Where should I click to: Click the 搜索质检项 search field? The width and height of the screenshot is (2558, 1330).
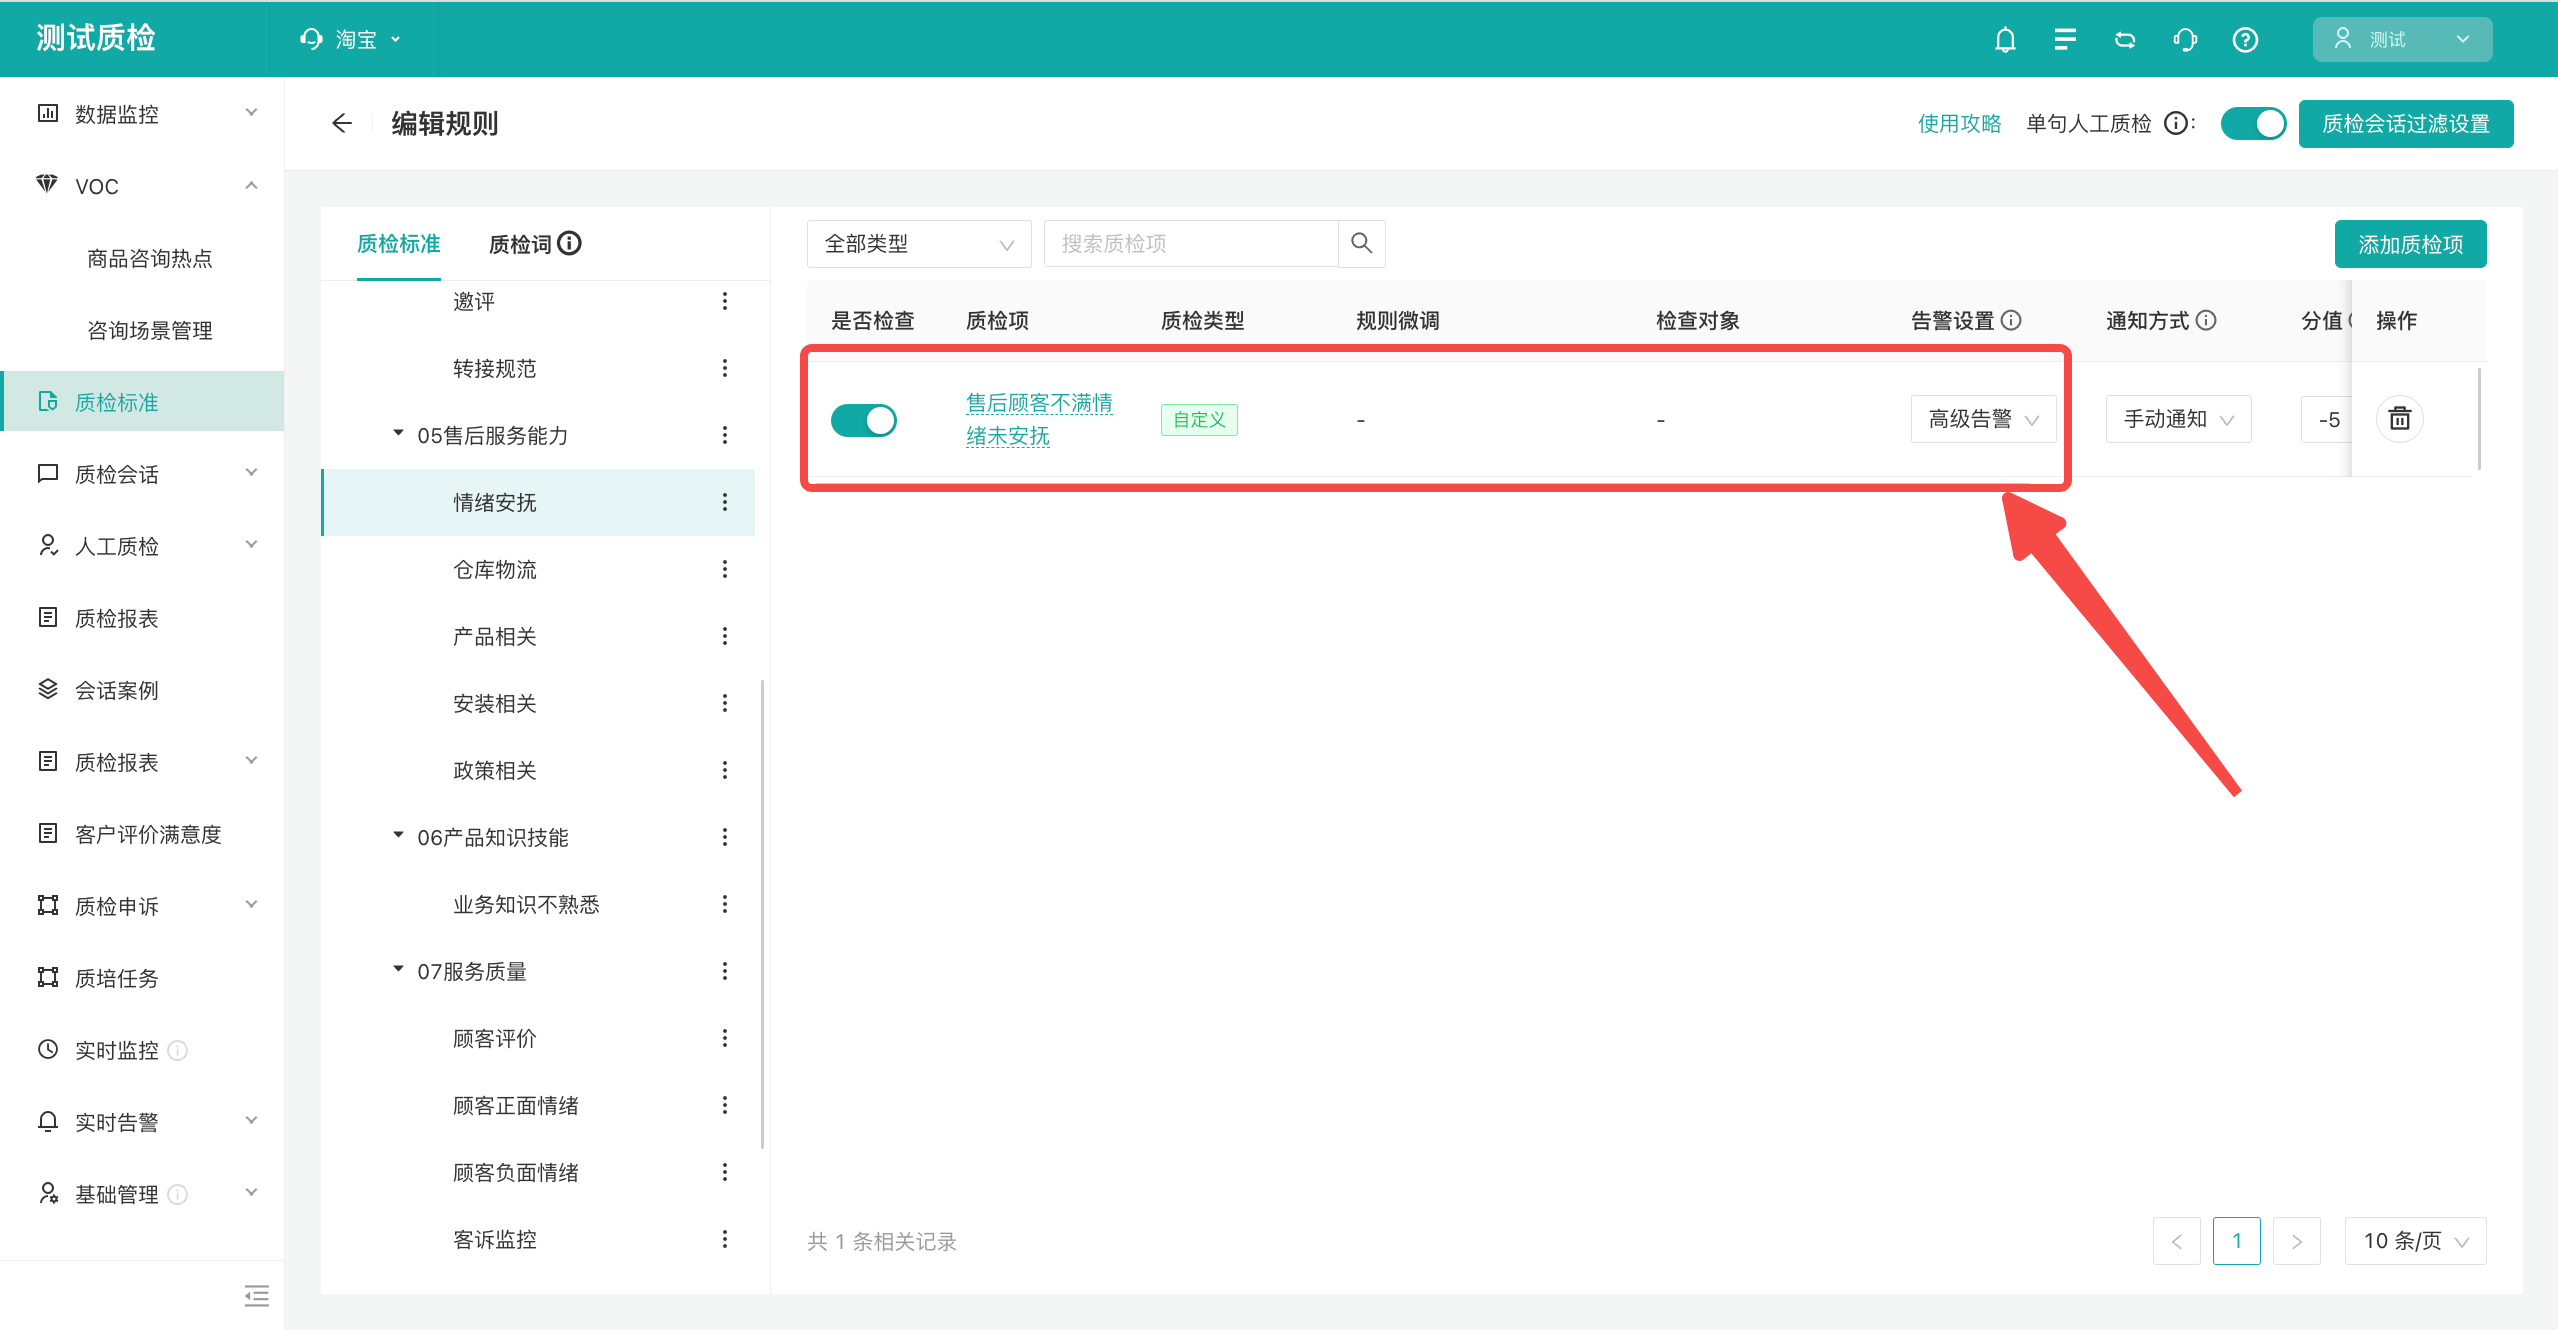click(1190, 243)
